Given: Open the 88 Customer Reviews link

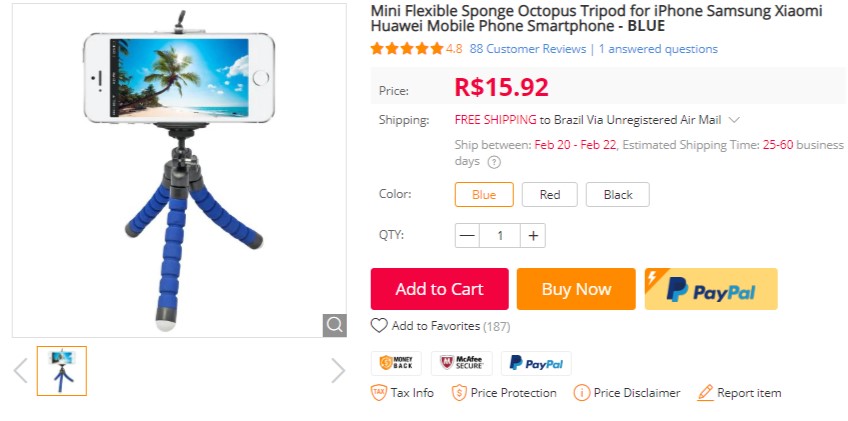Looking at the screenshot, I should [x=527, y=49].
